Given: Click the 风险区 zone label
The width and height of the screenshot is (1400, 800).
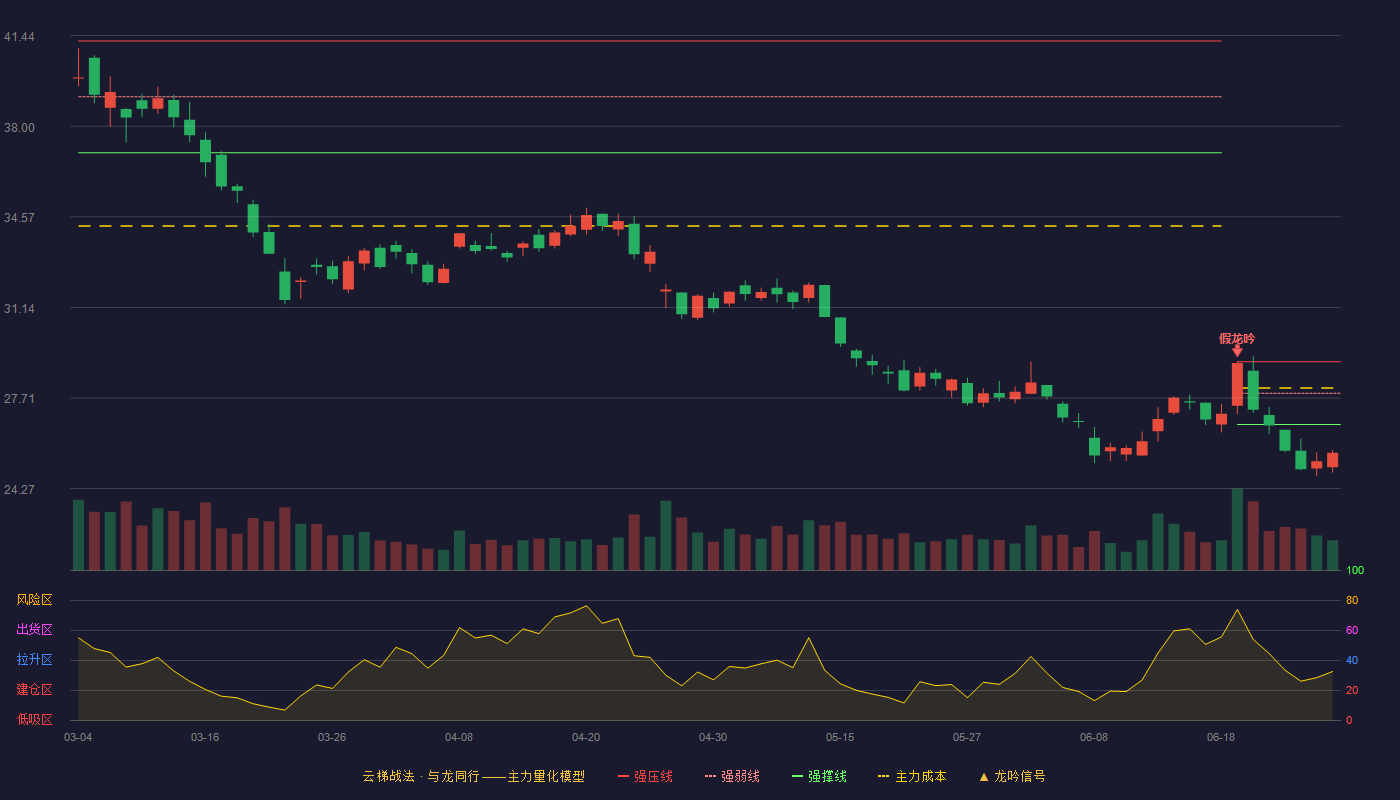Looking at the screenshot, I should pyautogui.click(x=34, y=600).
